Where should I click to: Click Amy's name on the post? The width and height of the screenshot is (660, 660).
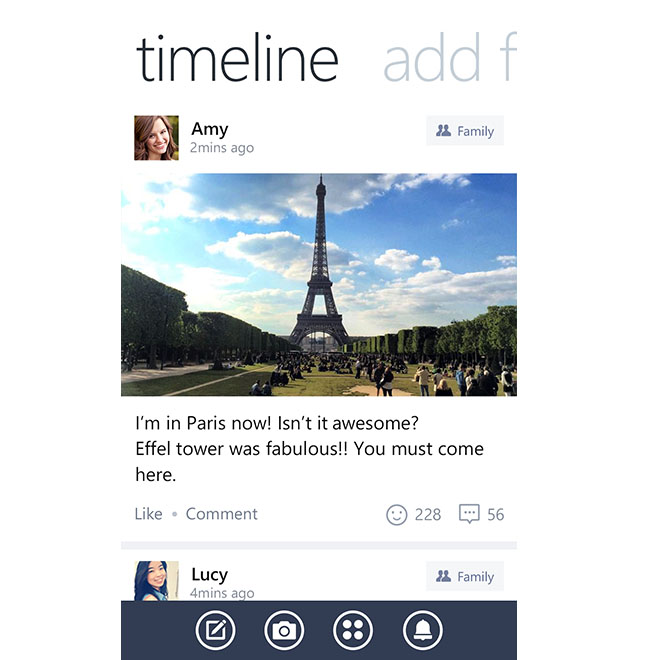tap(210, 129)
